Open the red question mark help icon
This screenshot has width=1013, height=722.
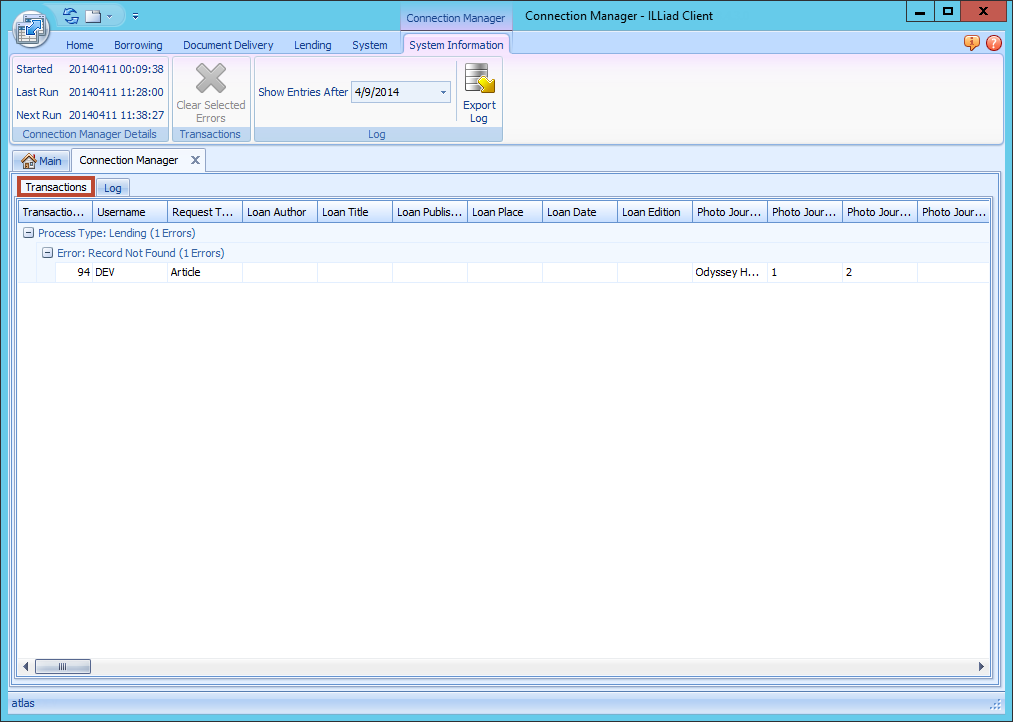point(993,43)
